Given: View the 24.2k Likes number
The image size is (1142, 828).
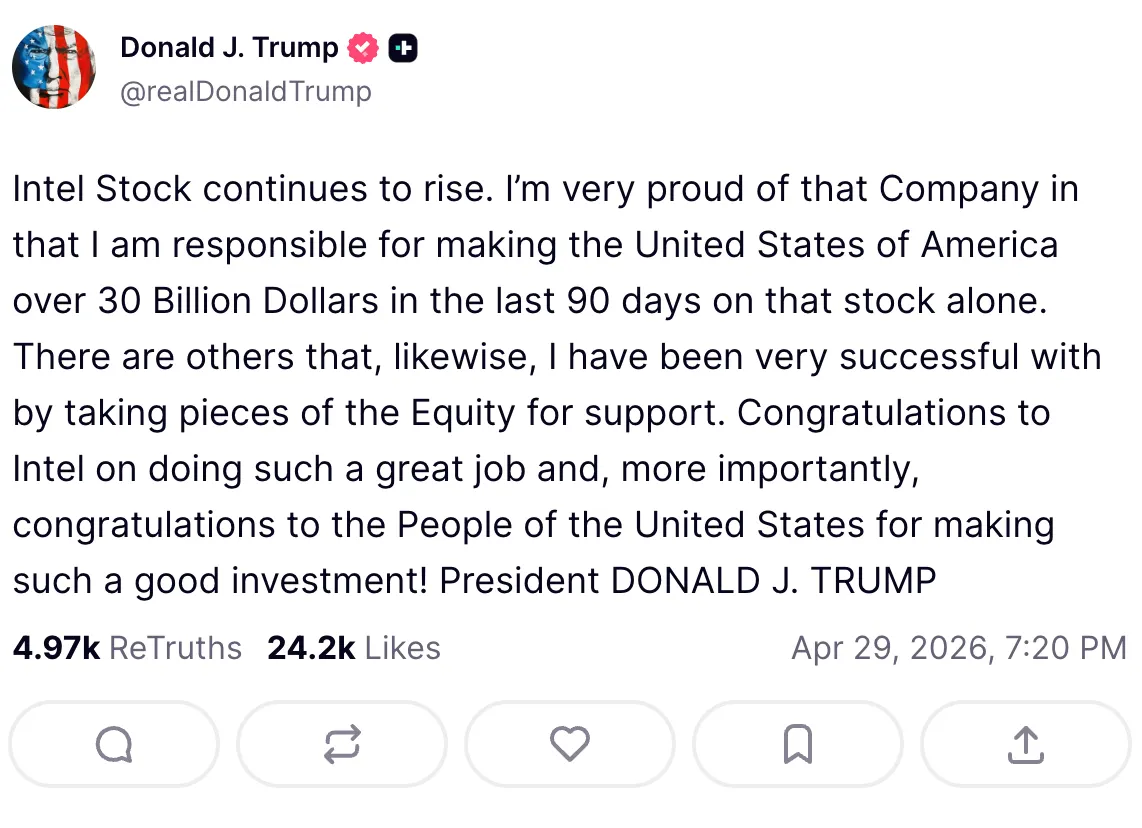Looking at the screenshot, I should [311, 647].
